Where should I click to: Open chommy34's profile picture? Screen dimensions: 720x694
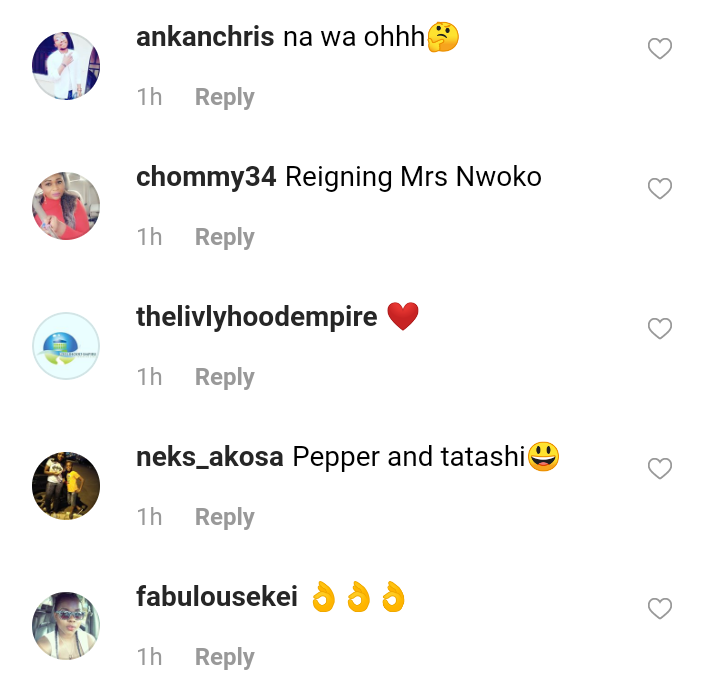click(66, 206)
